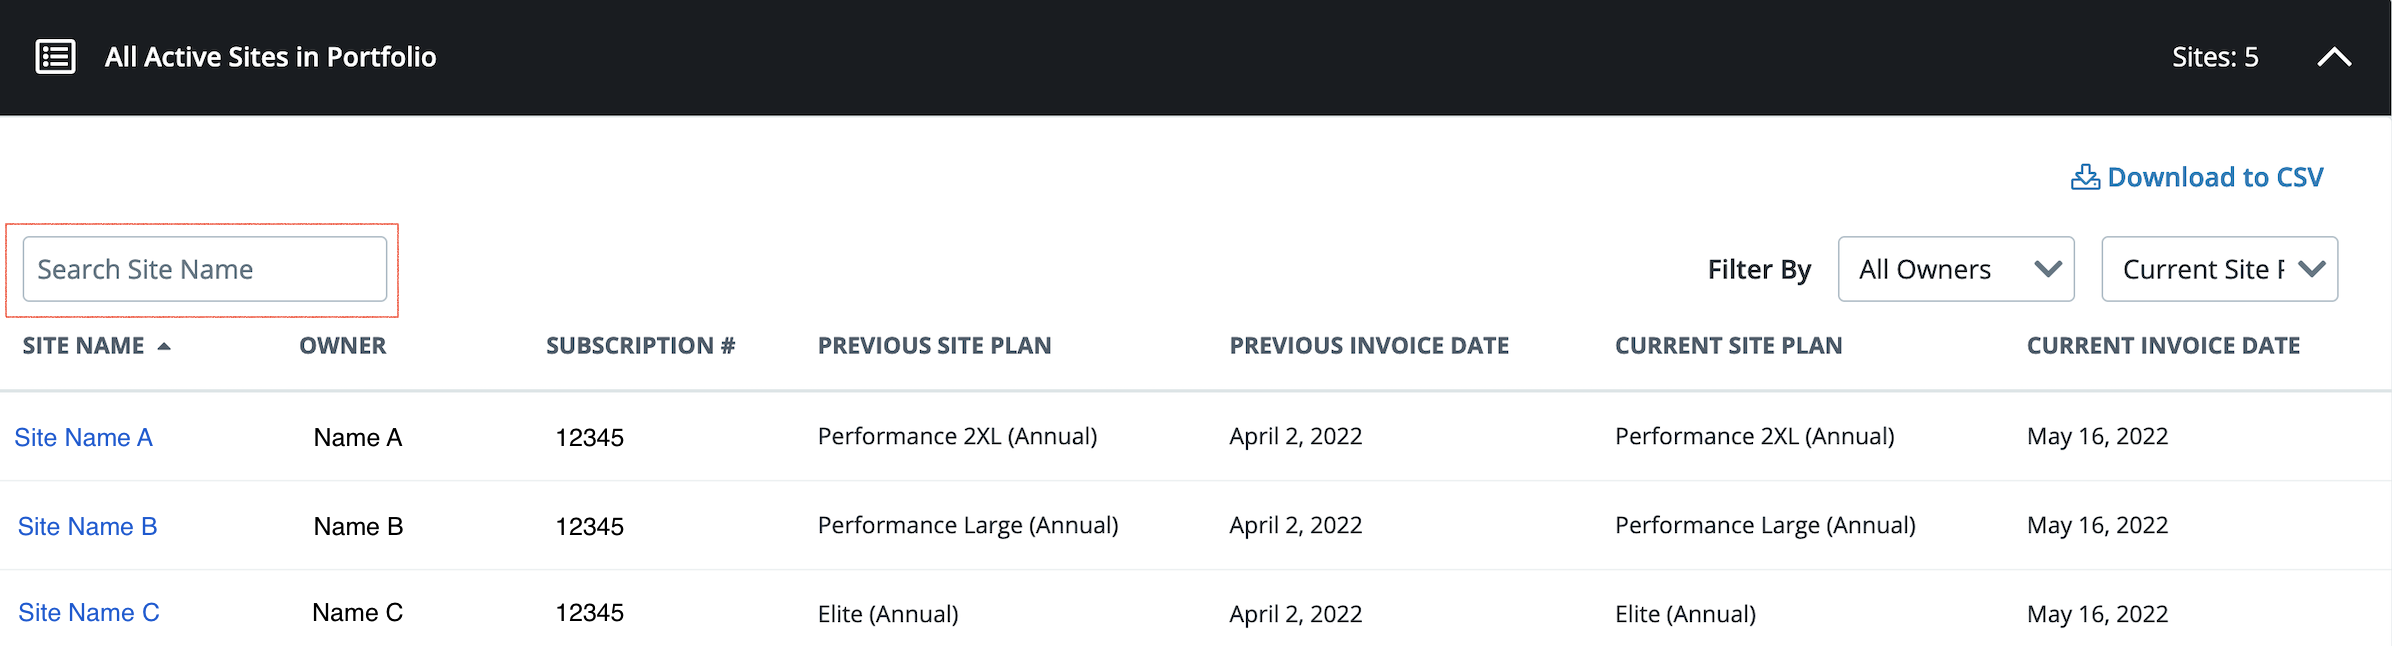Sort by Site Name column arrow
Image resolution: width=2392 pixels, height=646 pixels.
pos(164,346)
